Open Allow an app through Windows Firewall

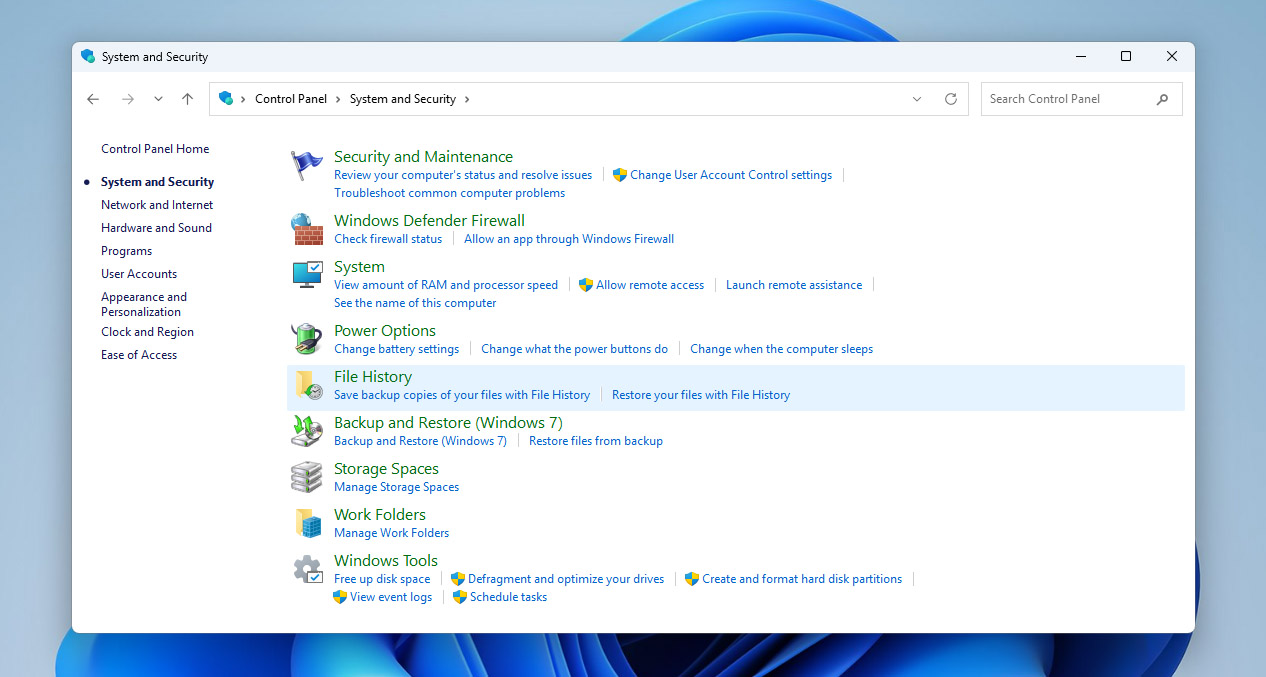(x=569, y=239)
